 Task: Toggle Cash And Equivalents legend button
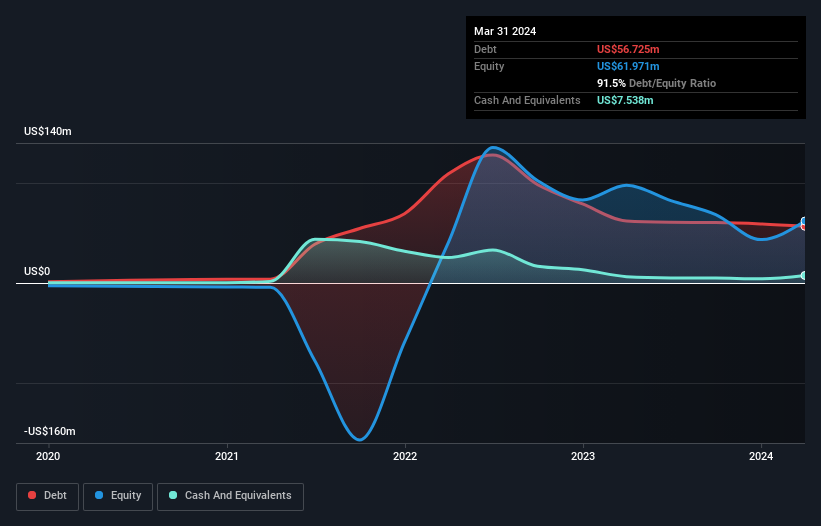pos(230,496)
